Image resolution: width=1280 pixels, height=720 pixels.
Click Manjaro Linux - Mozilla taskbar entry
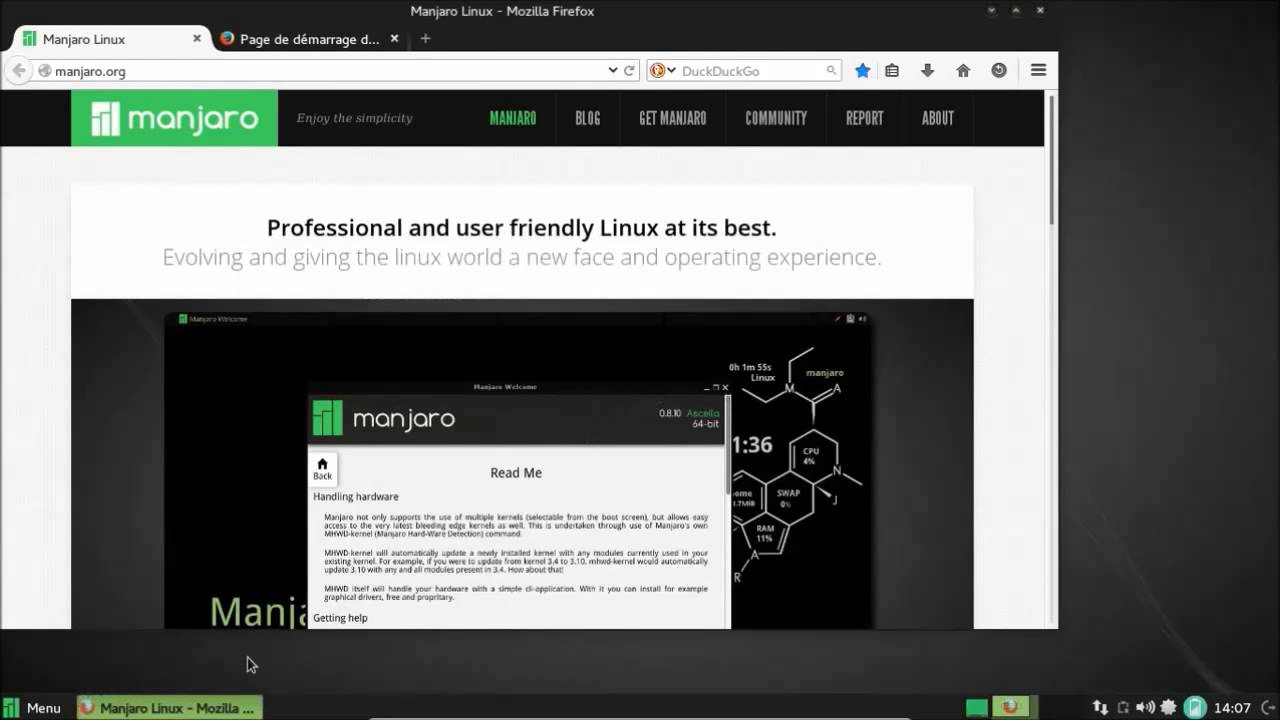click(x=170, y=707)
